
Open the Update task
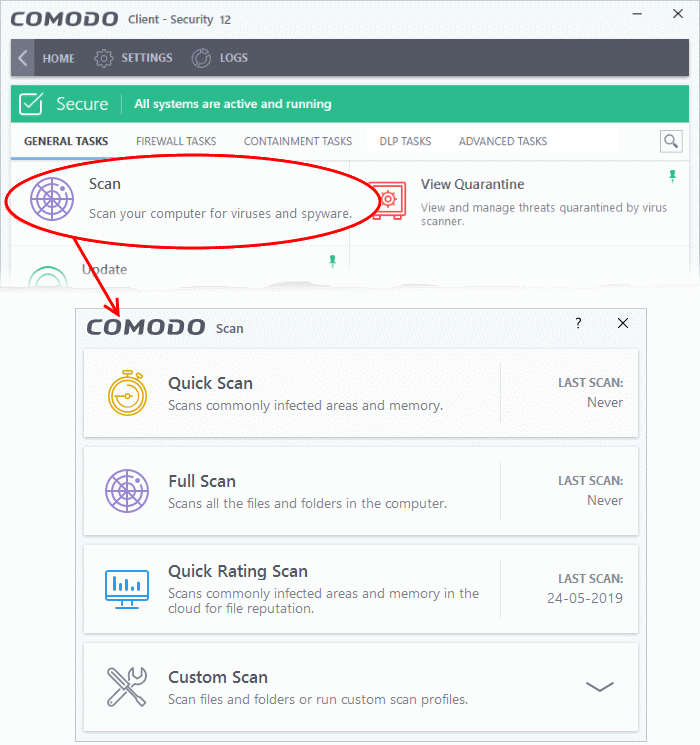coord(105,269)
